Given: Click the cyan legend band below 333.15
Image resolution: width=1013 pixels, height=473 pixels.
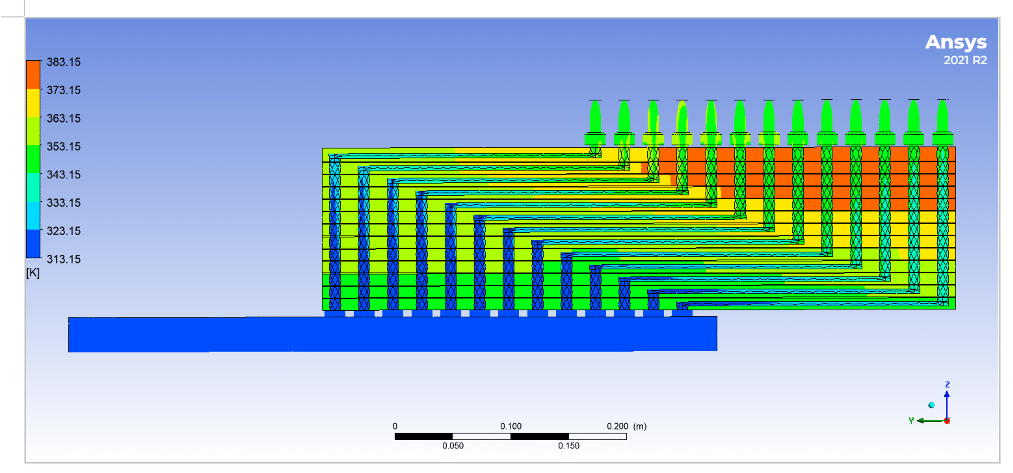Looking at the screenshot, I should 34,216.
